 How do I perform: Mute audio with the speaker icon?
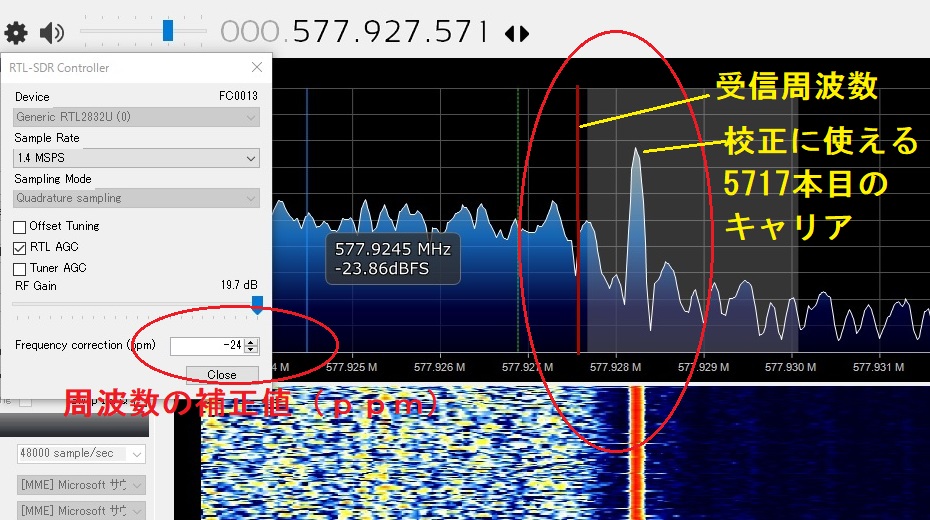click(52, 33)
